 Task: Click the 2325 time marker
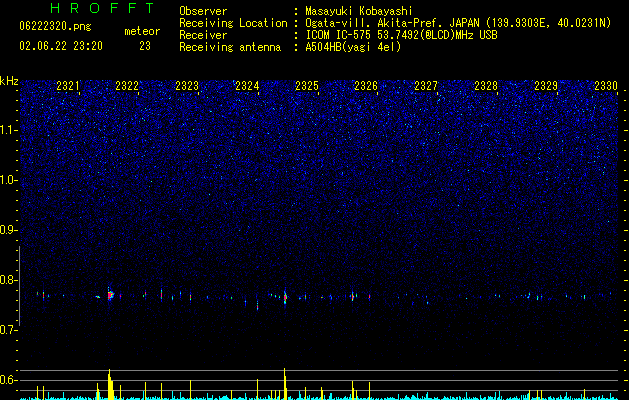[307, 86]
